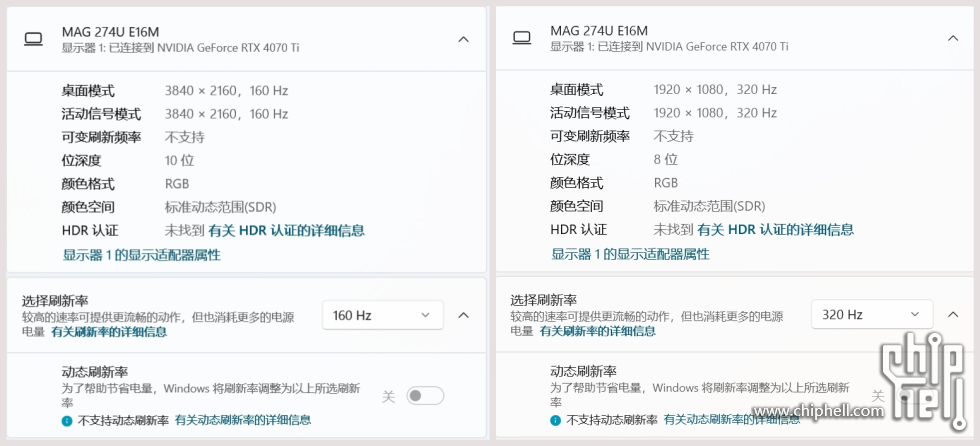
Task: Open 显示器 1 的显示适配器属性 in the 320 Hz panel
Action: (630, 254)
